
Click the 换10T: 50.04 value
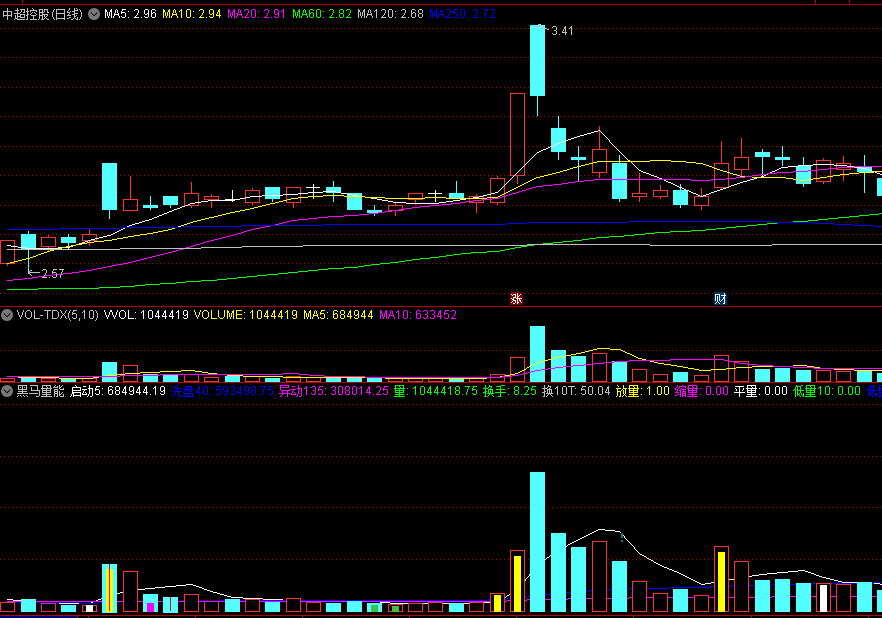tap(576, 391)
